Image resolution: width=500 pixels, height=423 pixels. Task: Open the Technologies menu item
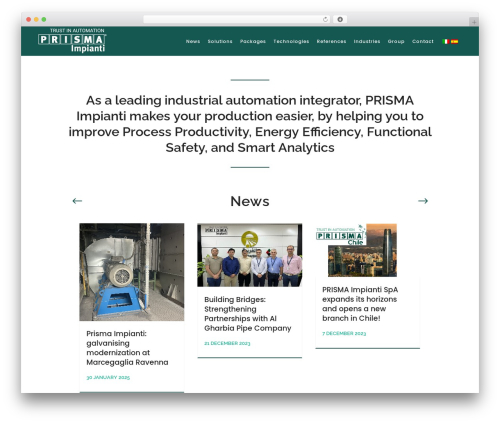(291, 41)
